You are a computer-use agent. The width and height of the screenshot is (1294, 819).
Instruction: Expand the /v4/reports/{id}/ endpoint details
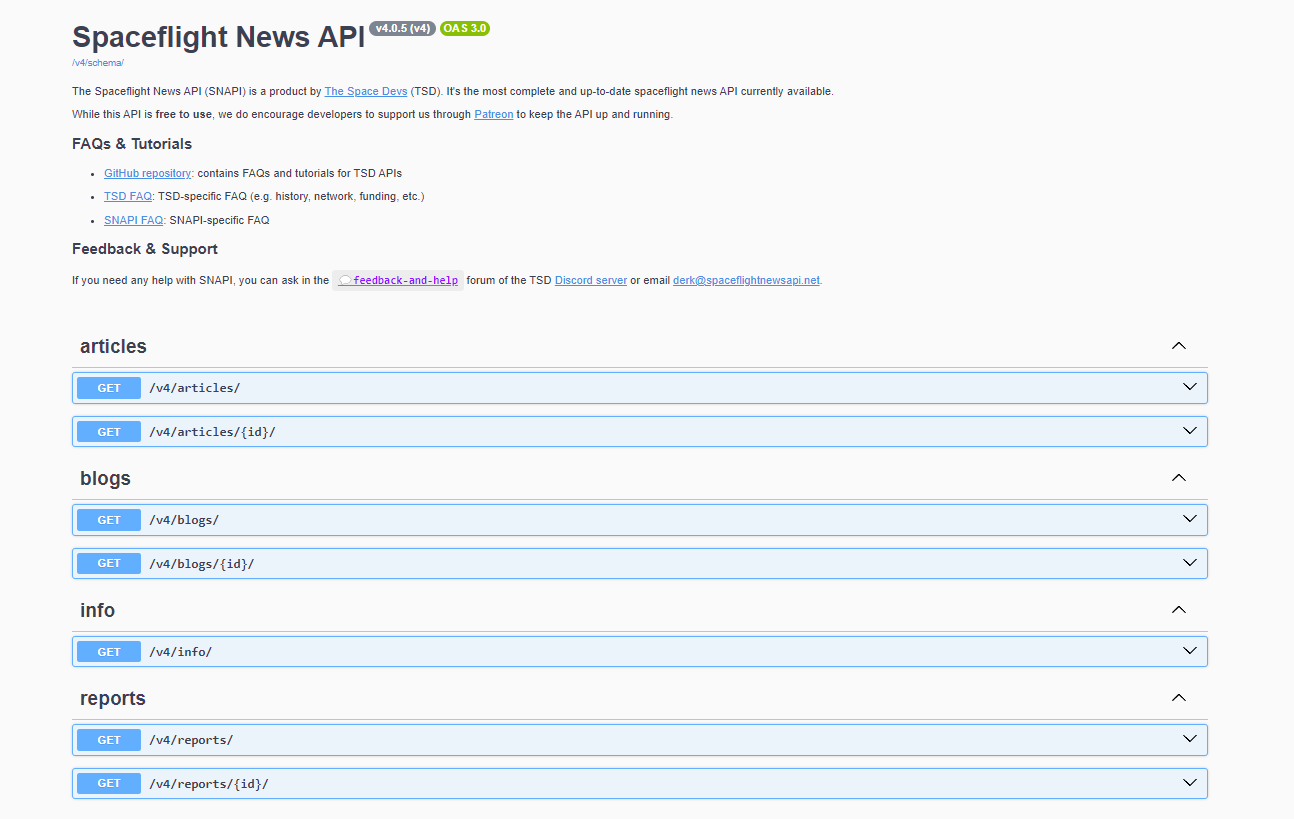[x=1189, y=783]
